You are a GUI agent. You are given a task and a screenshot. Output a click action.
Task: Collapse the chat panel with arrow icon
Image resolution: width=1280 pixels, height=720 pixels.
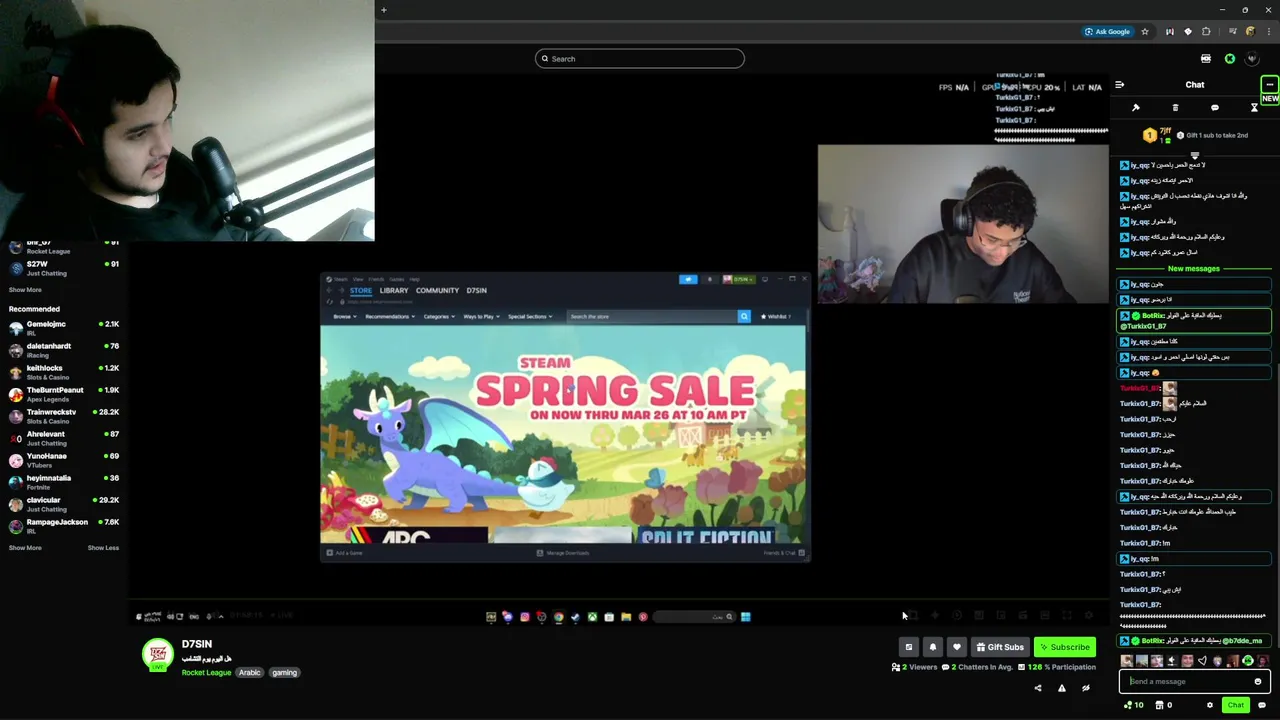(x=1120, y=85)
